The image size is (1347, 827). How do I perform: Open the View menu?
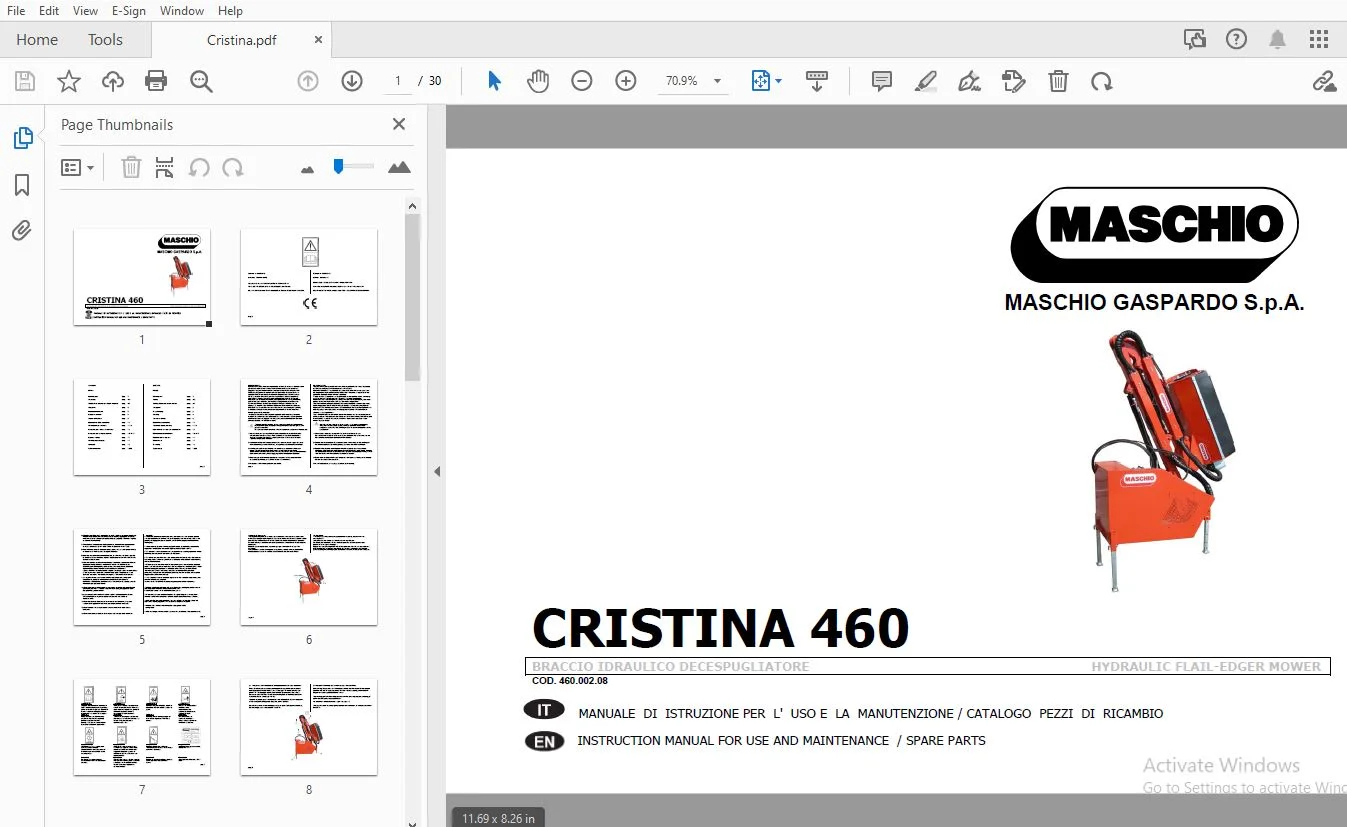tap(86, 11)
